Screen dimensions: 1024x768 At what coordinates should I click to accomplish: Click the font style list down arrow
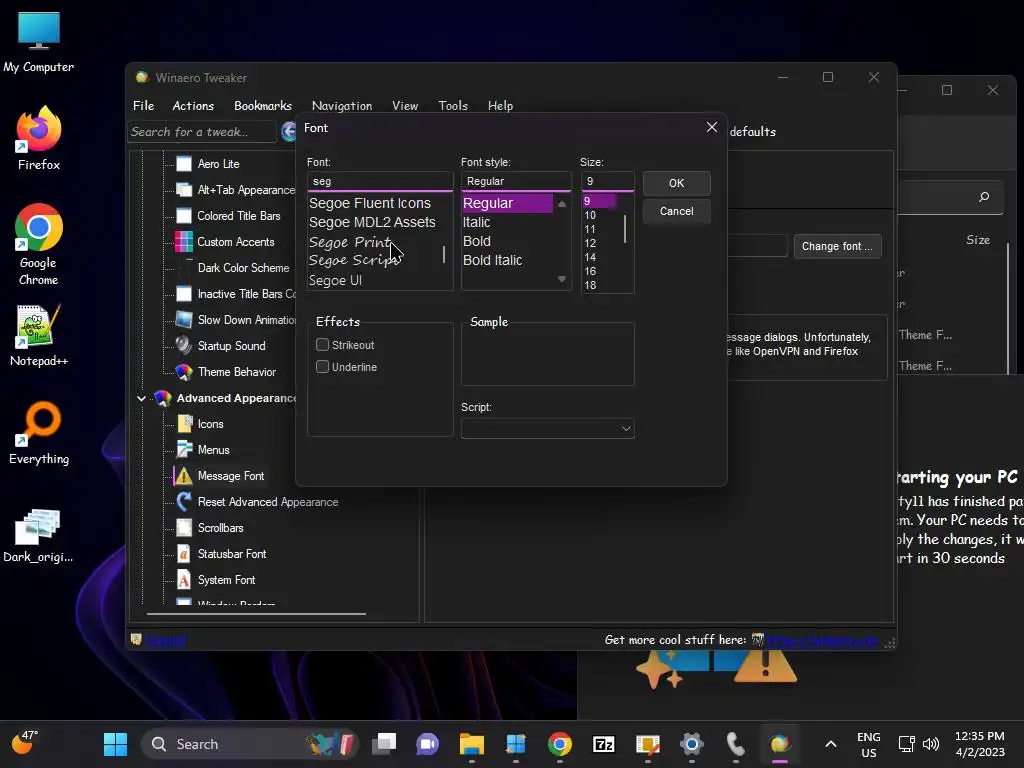pyautogui.click(x=562, y=280)
